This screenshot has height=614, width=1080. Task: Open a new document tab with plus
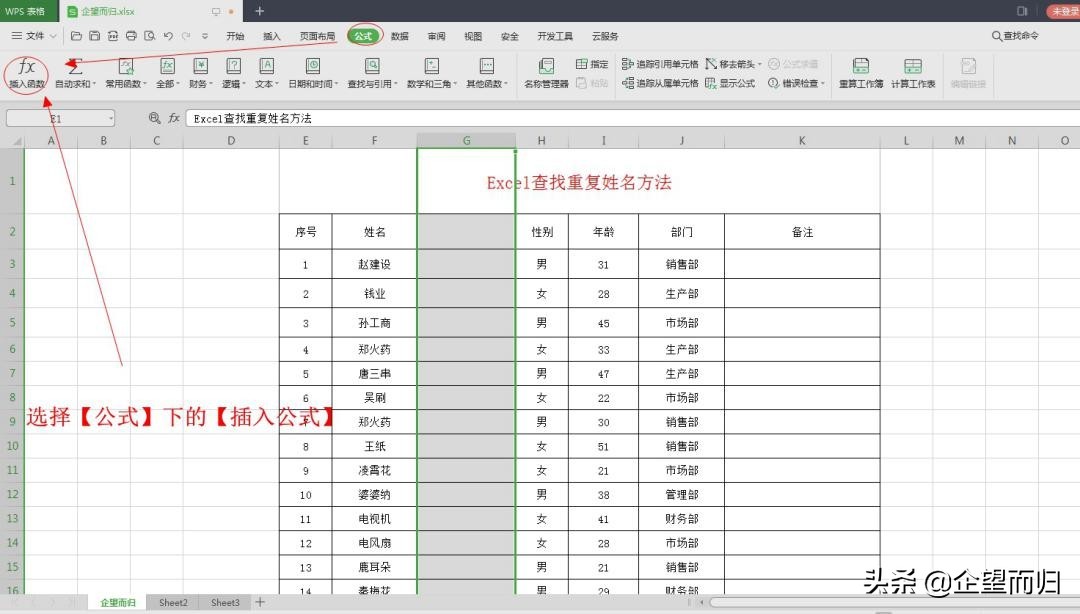259,11
